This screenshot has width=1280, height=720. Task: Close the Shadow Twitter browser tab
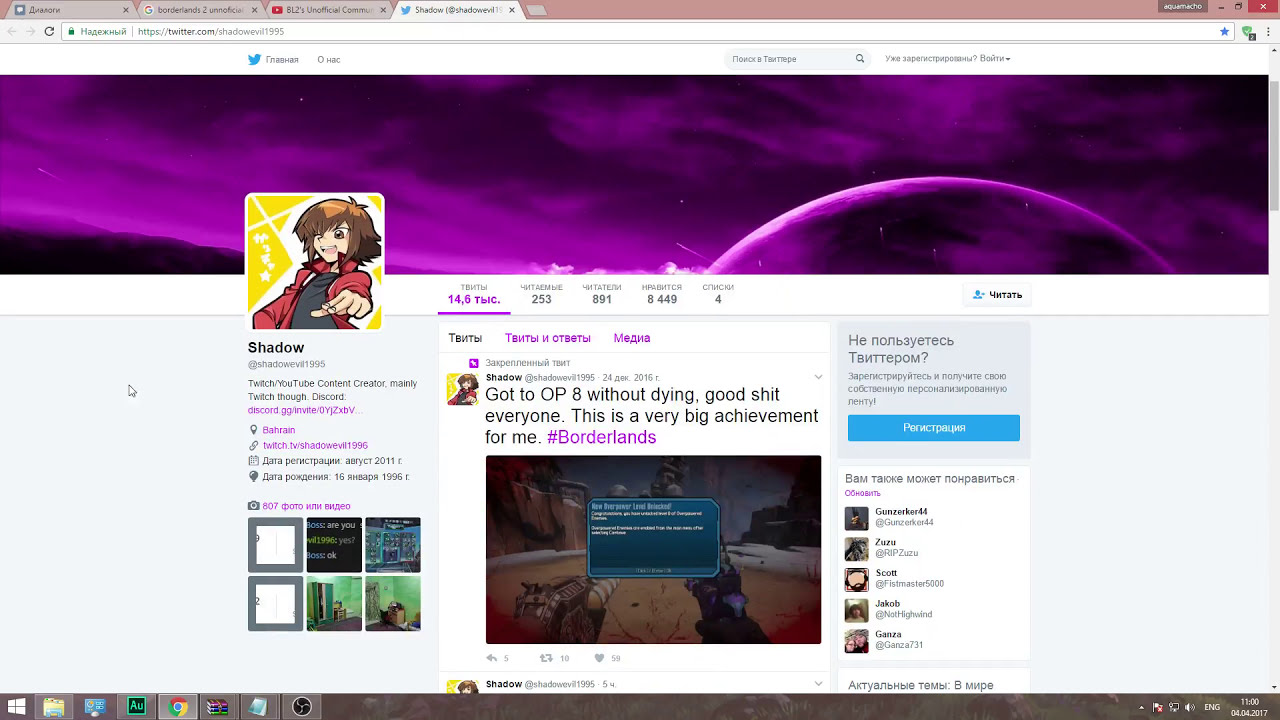(512, 10)
